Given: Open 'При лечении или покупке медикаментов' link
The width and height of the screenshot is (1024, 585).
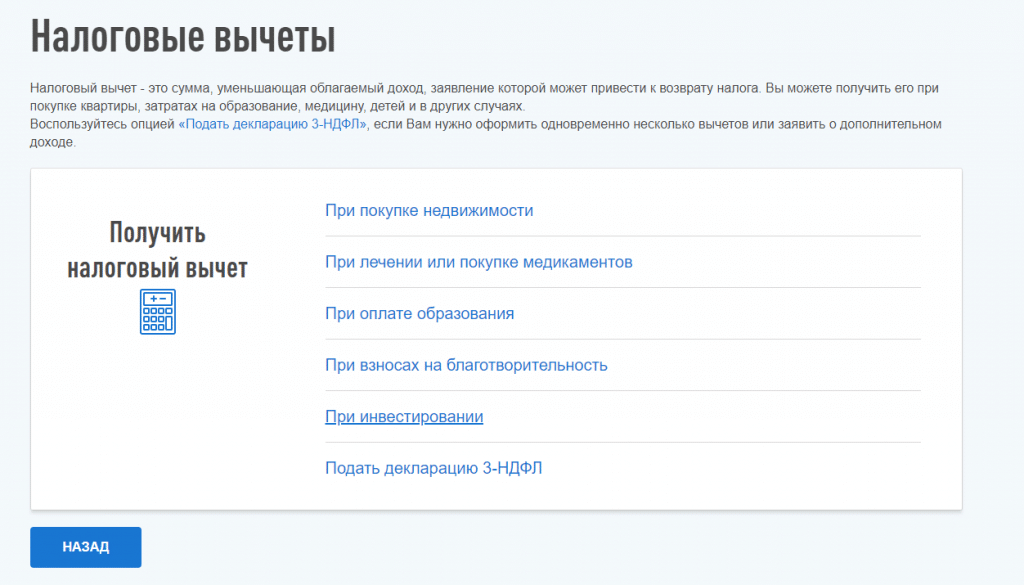Looking at the screenshot, I should click(x=479, y=262).
